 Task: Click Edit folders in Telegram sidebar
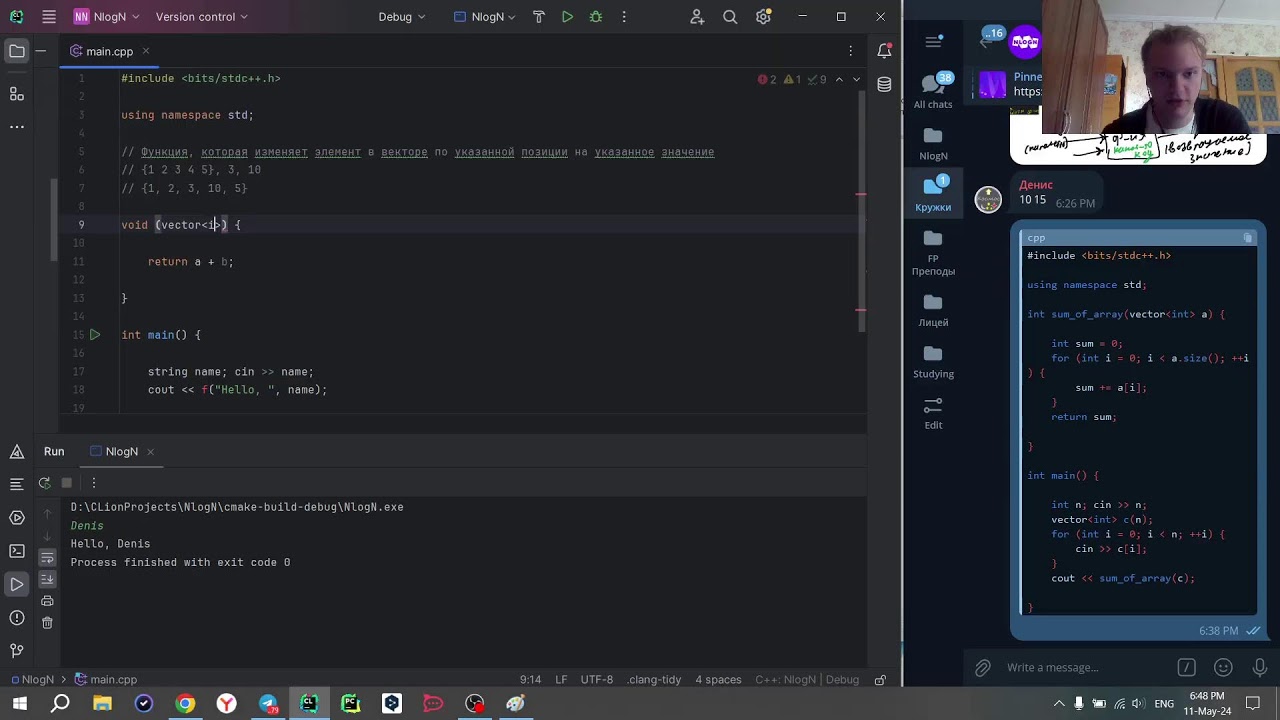pos(933,412)
